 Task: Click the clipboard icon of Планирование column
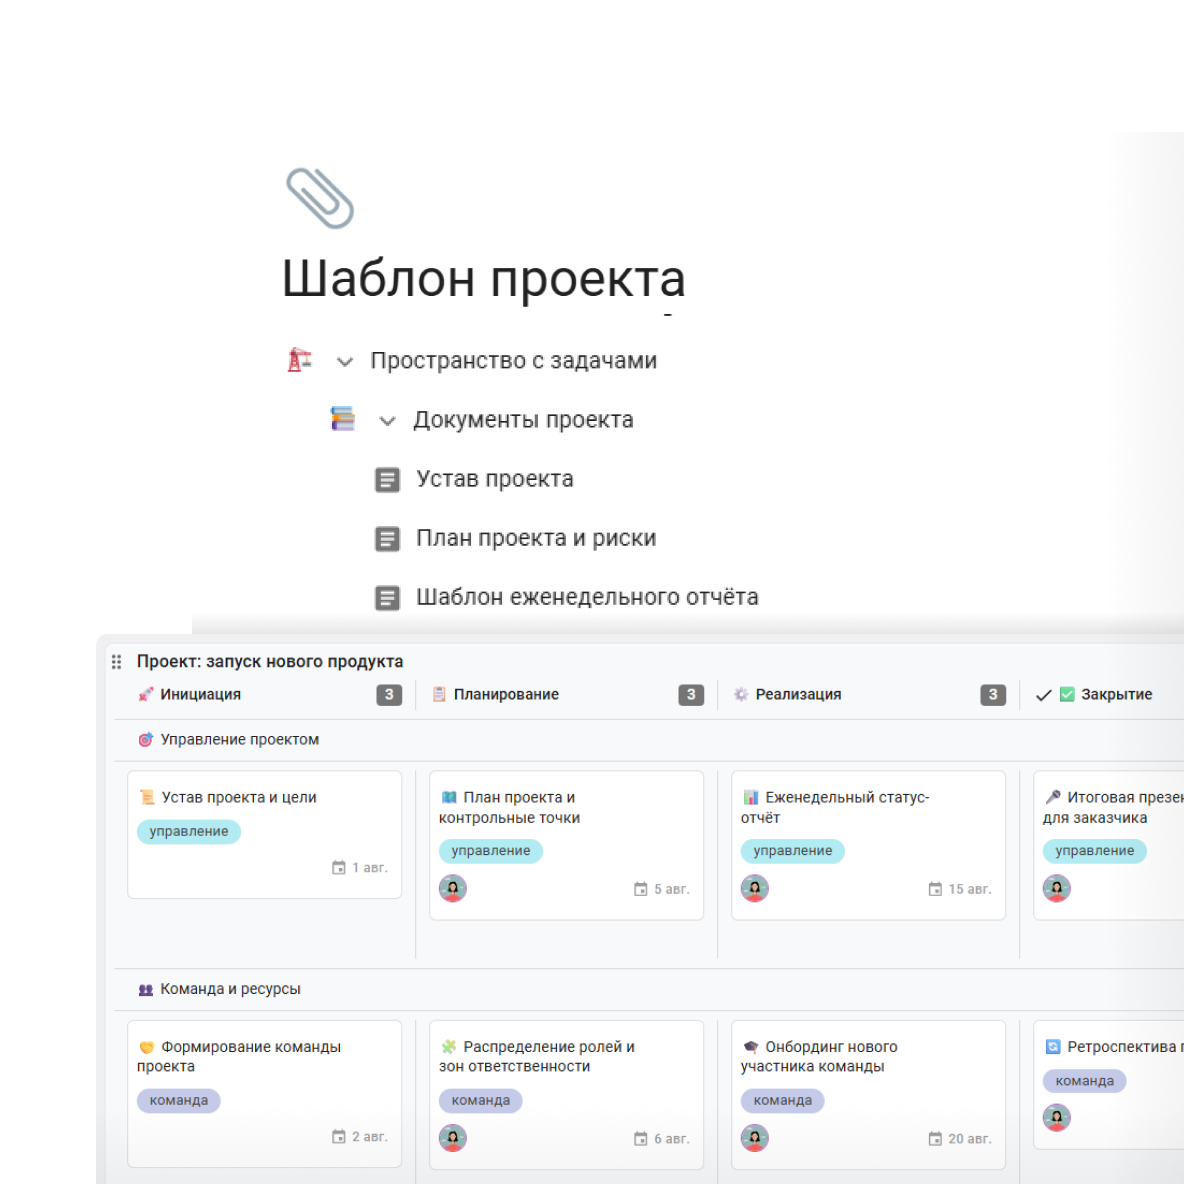click(439, 695)
